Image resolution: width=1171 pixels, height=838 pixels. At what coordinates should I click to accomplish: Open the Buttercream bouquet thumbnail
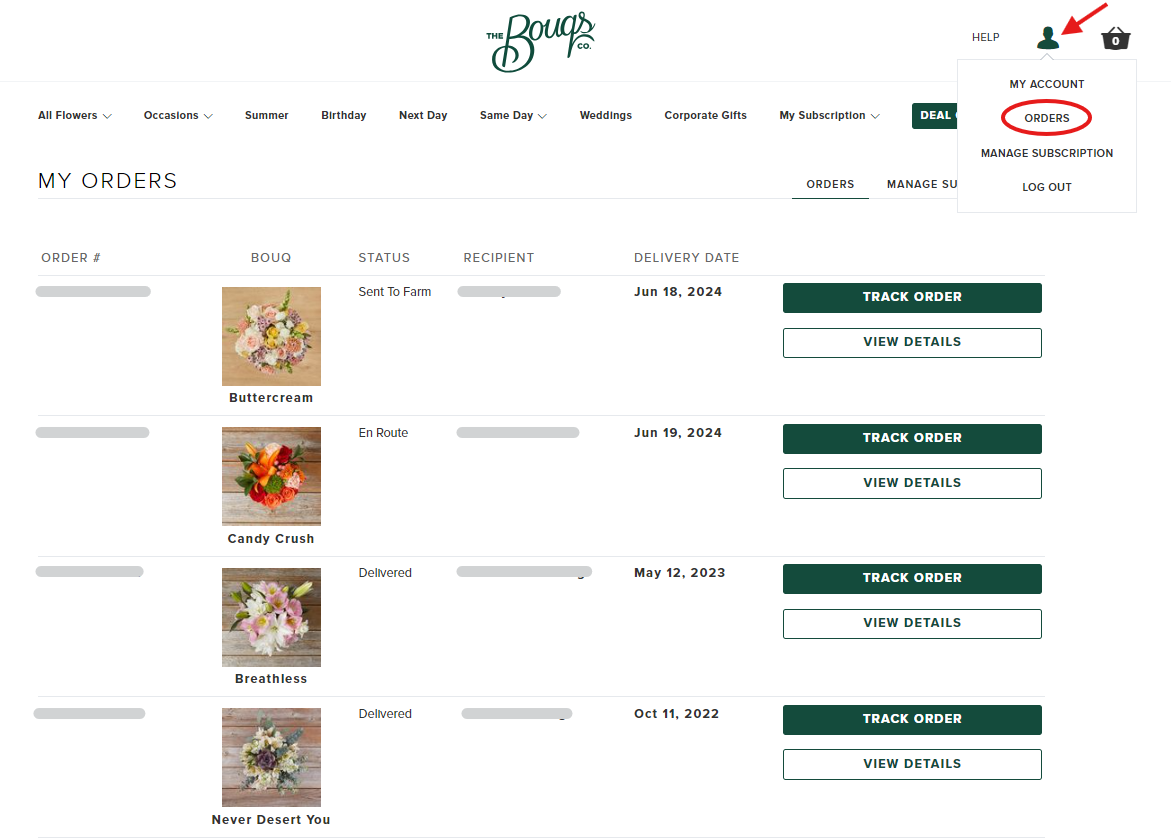(271, 336)
